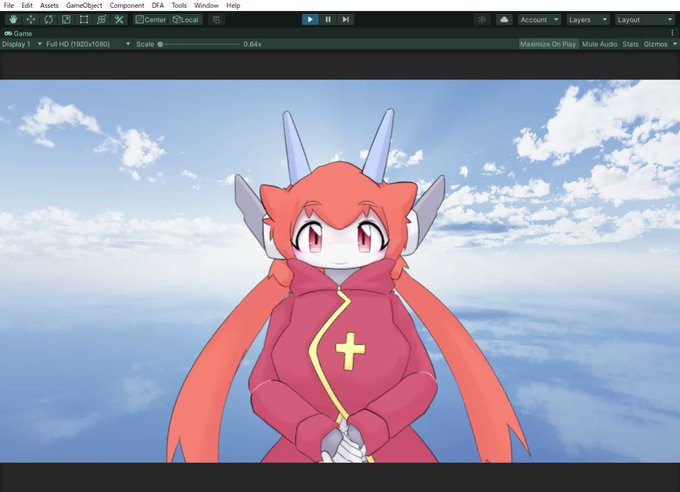Open the Layout dropdown
The width and height of the screenshot is (680, 492).
pyautogui.click(x=645, y=20)
